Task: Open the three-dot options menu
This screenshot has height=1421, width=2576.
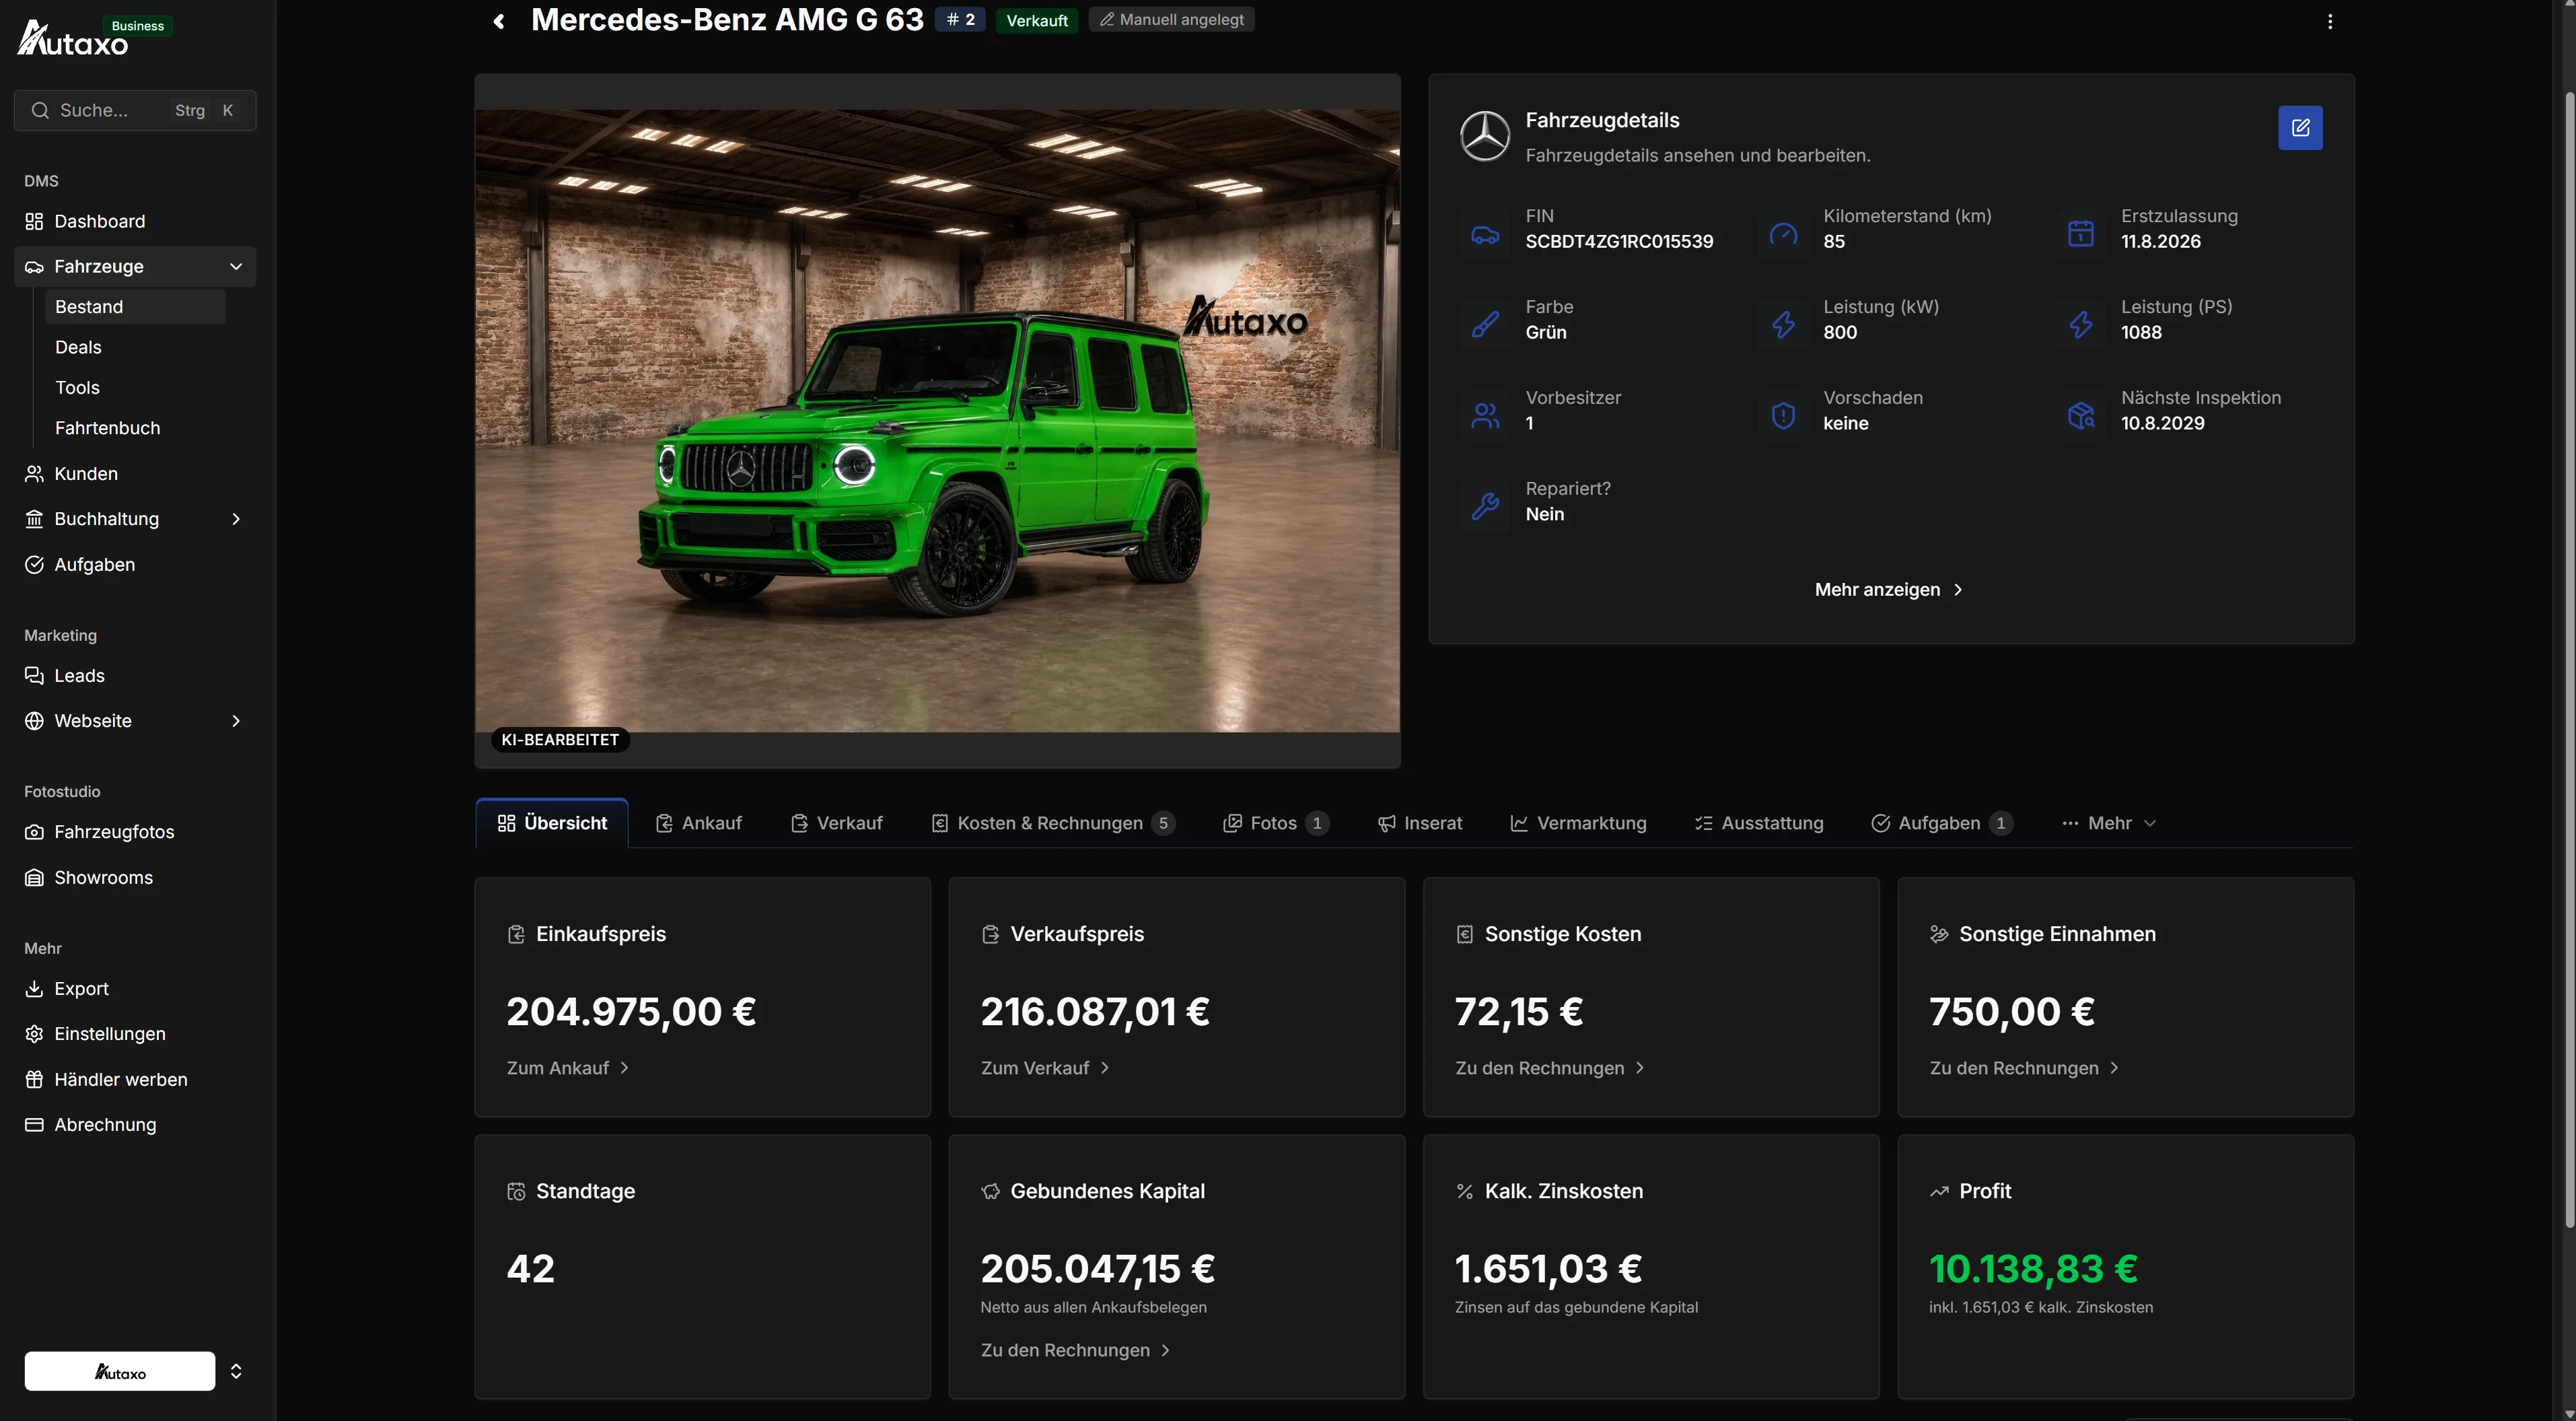Action: (x=2330, y=21)
